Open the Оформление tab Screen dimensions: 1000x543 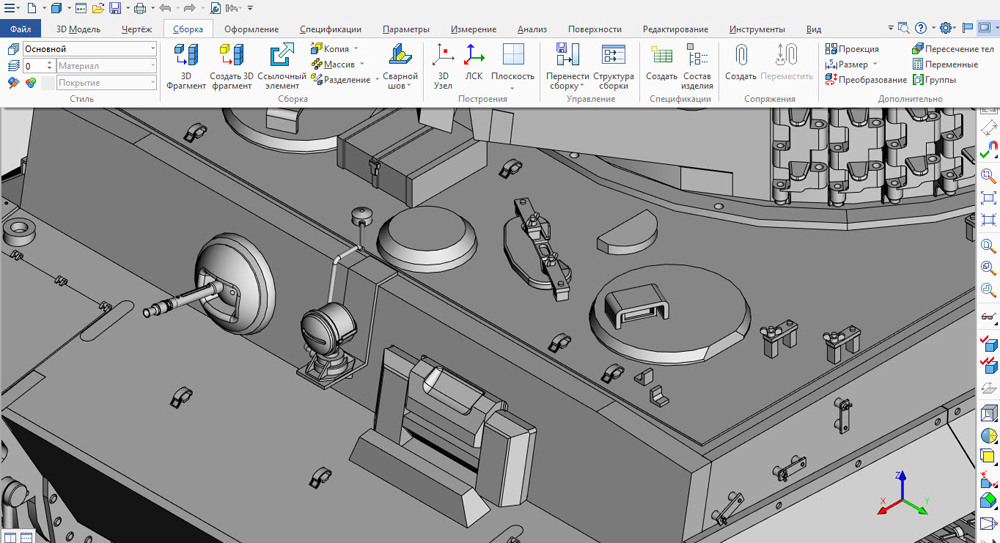tap(251, 29)
